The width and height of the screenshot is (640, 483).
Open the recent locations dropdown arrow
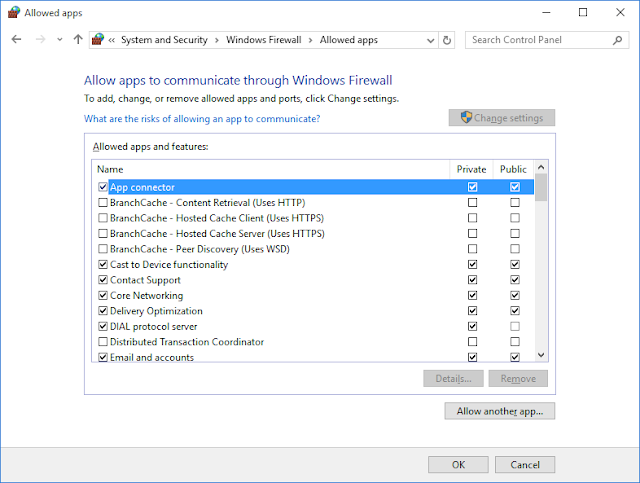[60, 40]
